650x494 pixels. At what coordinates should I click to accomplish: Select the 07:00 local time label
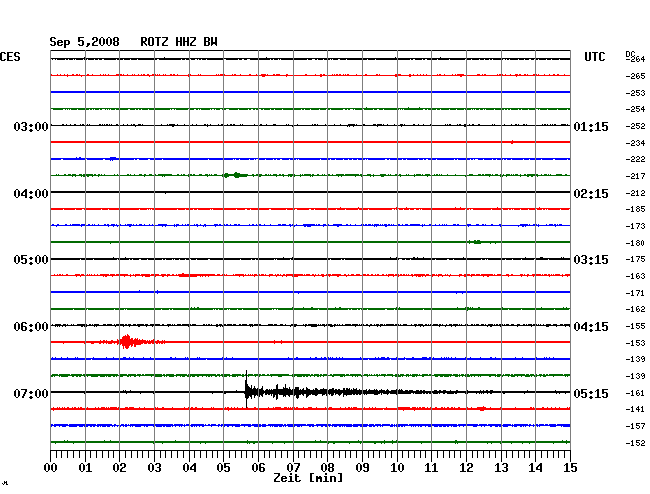point(31,393)
